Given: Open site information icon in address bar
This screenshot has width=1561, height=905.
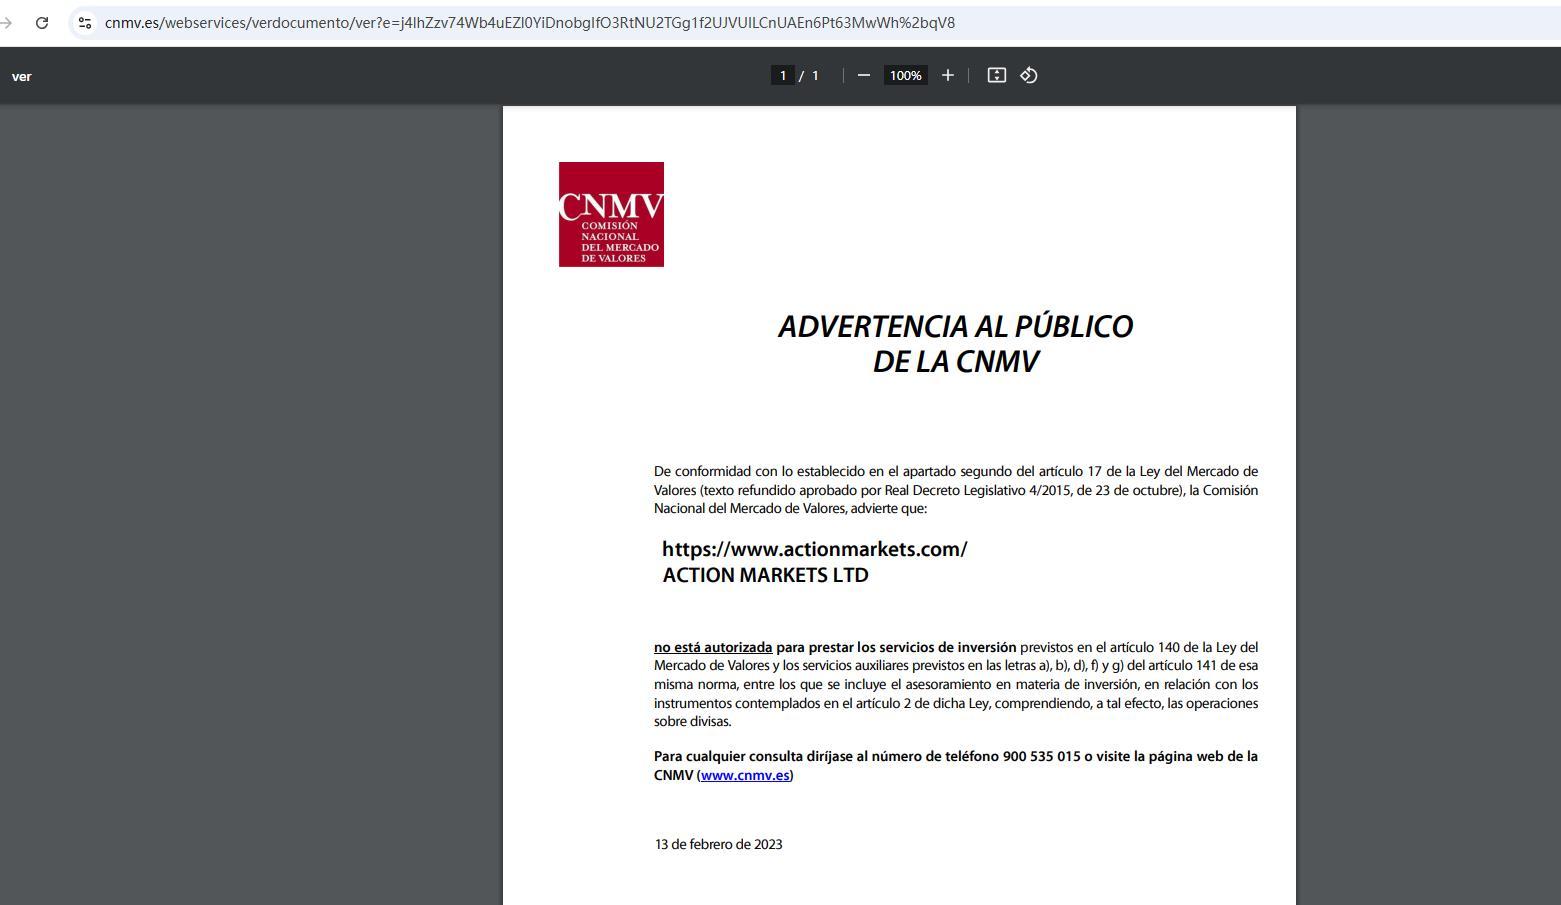Looking at the screenshot, I should 85,22.
